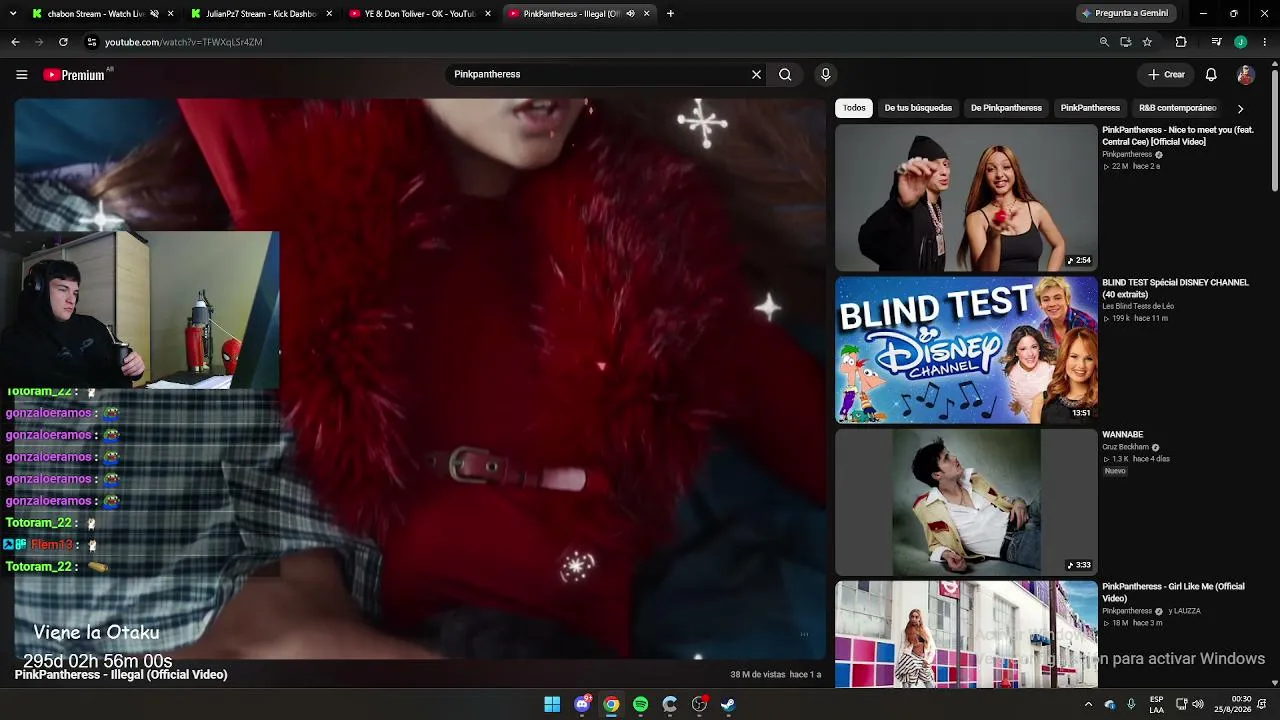This screenshot has width=1280, height=720.
Task: Open the taskbar volume control
Action: click(1198, 704)
